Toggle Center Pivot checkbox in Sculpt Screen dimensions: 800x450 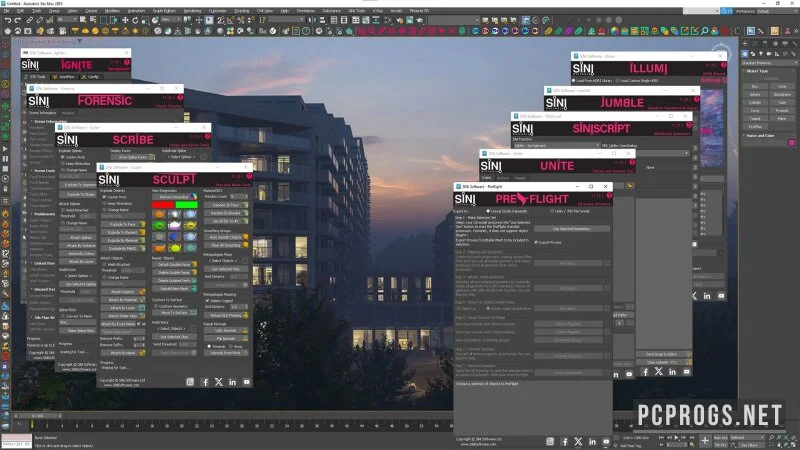click(105, 197)
